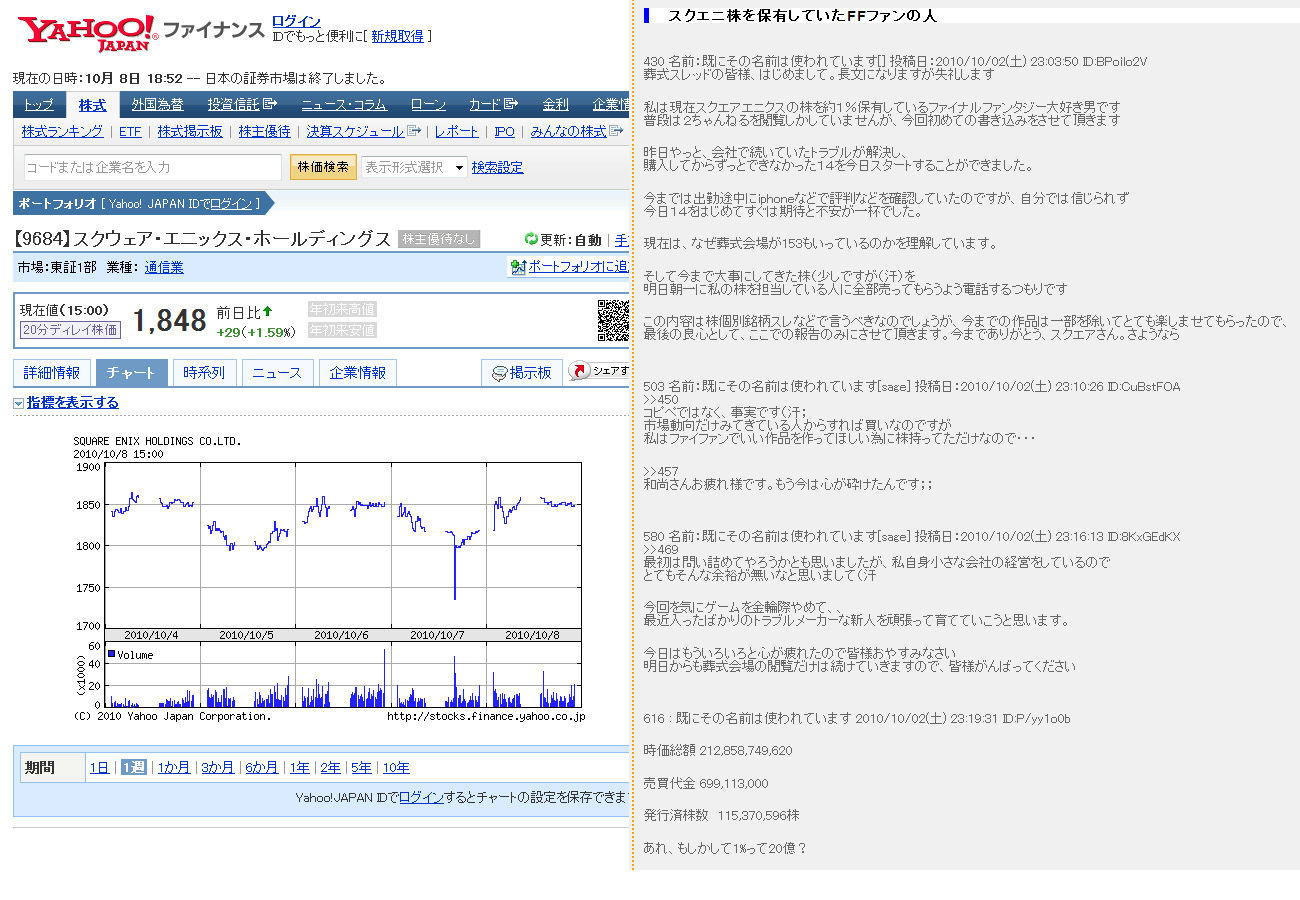Image resolution: width=1300 pixels, height=900 pixels.
Task: Click the Yahoo! JAPAN logo
Action: pos(87,33)
